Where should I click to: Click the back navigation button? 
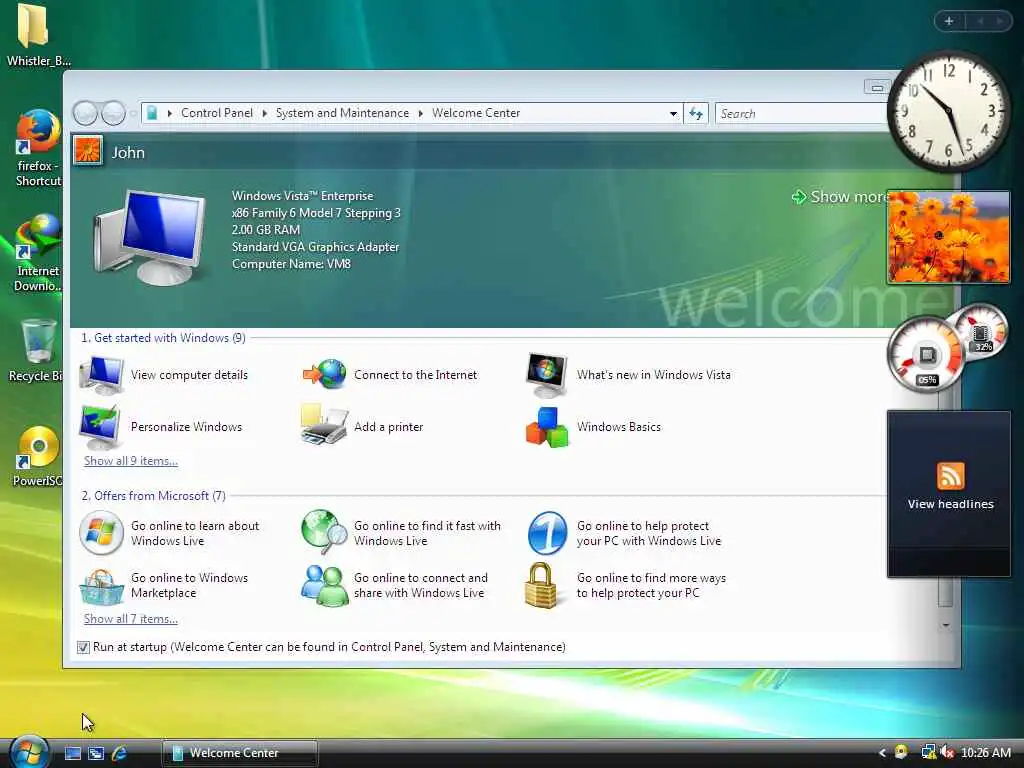[x=85, y=114]
